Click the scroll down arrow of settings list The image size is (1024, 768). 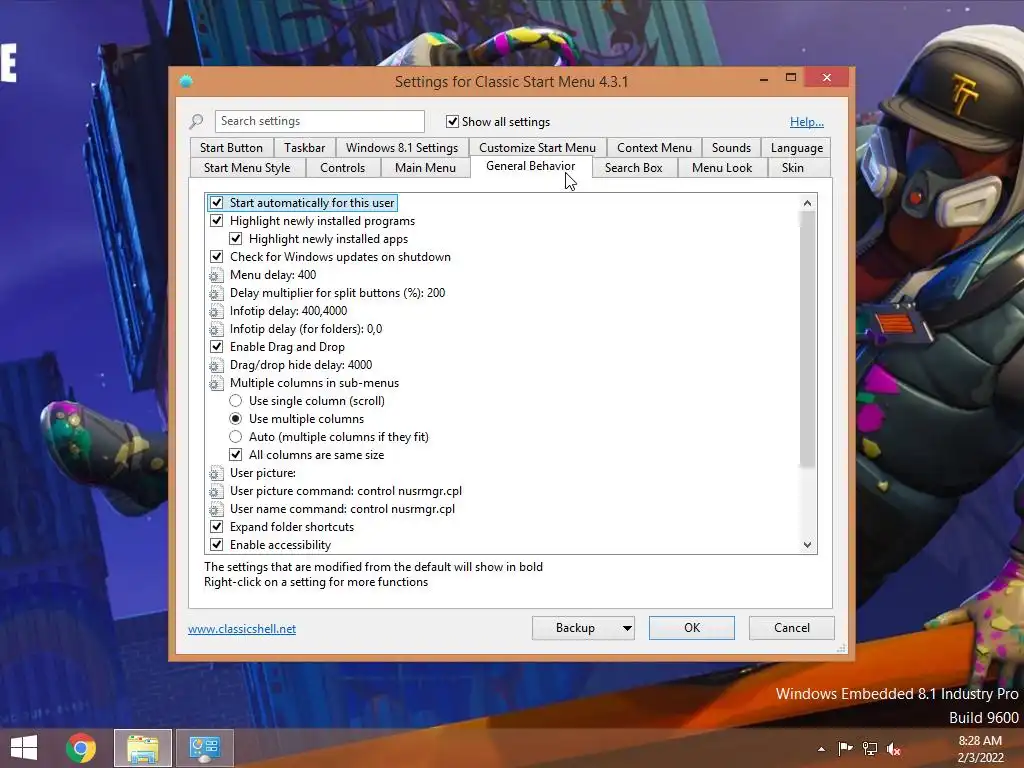[807, 545]
